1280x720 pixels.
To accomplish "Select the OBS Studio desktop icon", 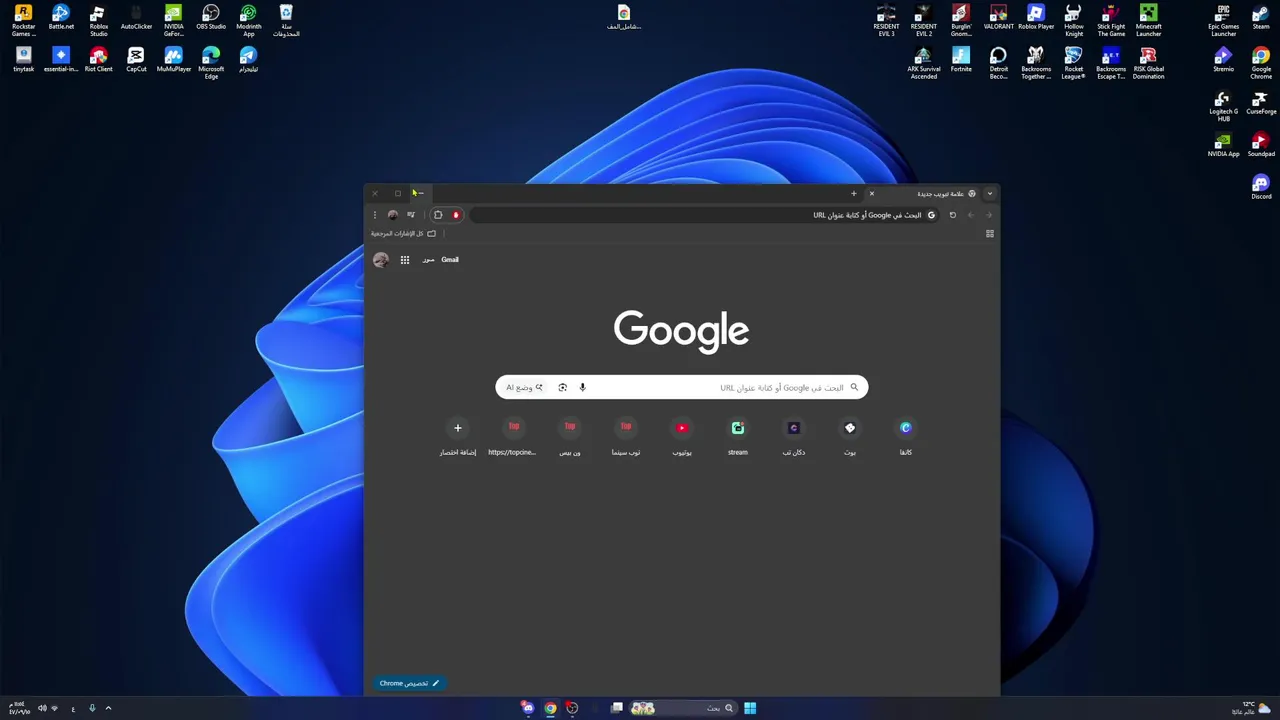I will click(x=211, y=17).
